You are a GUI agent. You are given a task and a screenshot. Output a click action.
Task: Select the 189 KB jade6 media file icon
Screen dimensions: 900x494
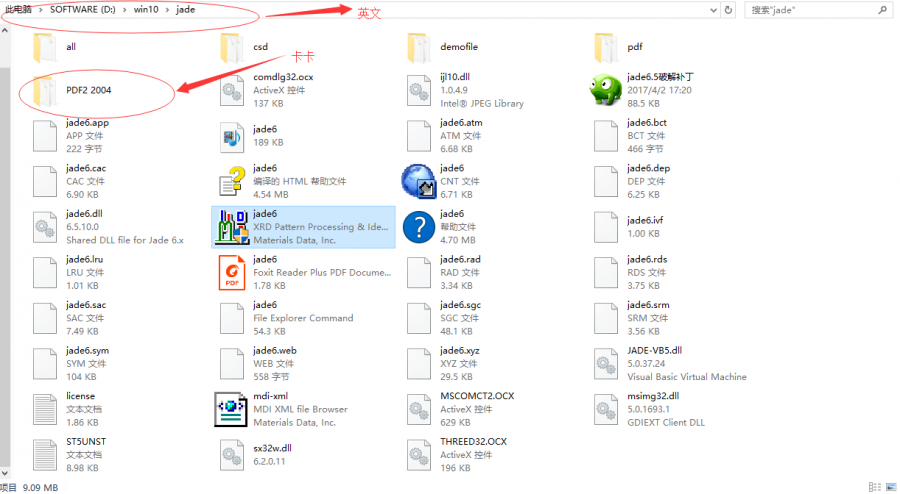click(232, 137)
